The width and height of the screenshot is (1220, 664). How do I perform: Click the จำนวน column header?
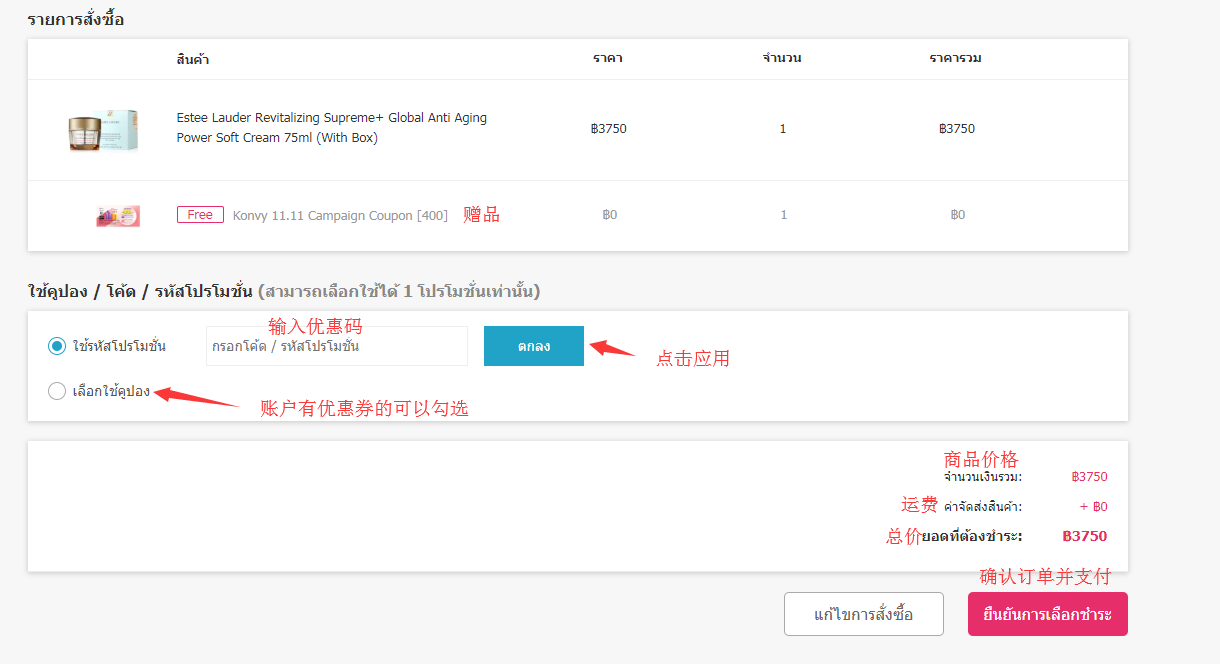[782, 58]
